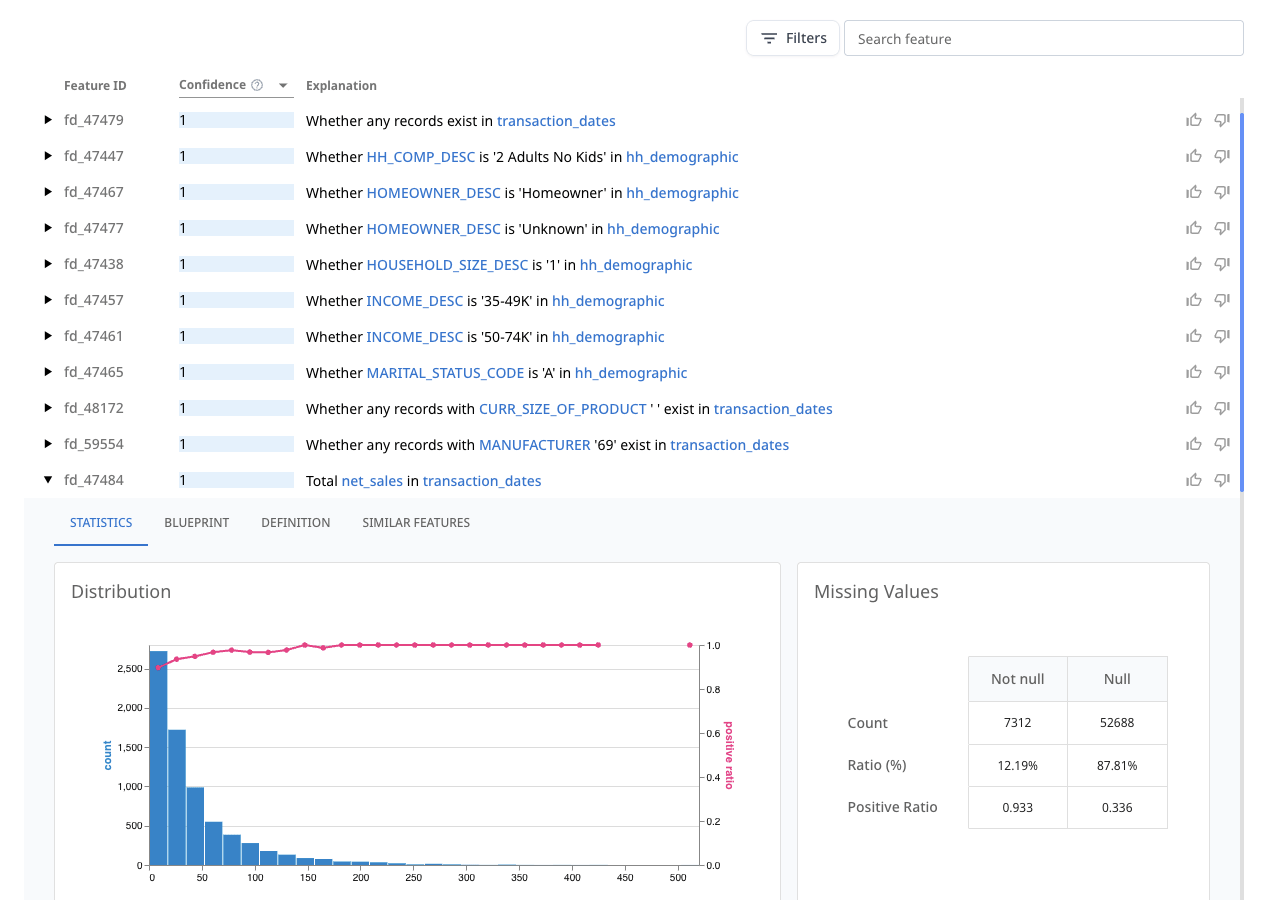
Task: Click the funnel icon in the Filters button
Action: click(x=769, y=37)
